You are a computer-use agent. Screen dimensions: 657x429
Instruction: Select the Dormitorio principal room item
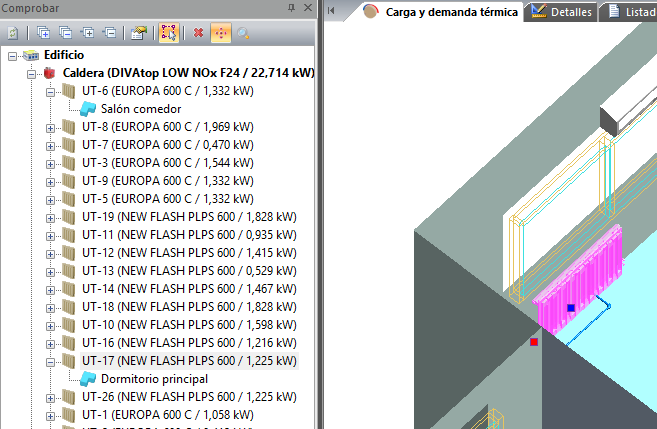154,379
